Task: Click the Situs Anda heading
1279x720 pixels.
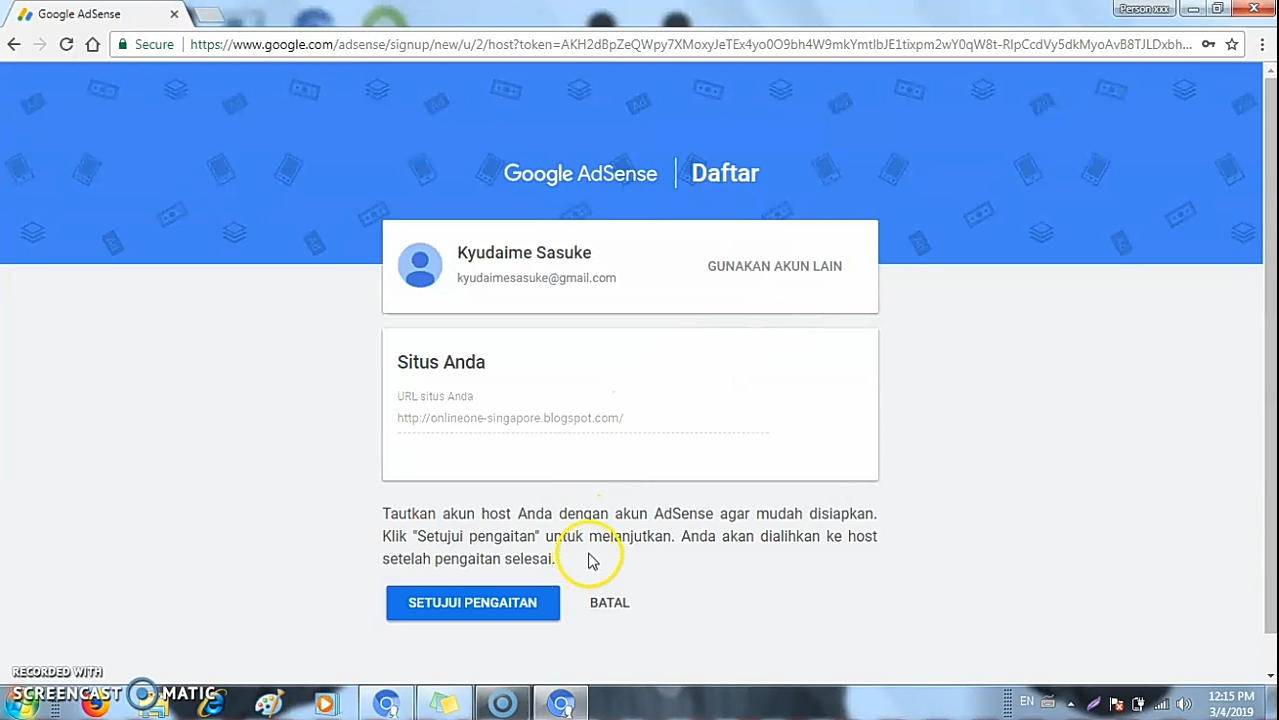Action: [x=441, y=362]
